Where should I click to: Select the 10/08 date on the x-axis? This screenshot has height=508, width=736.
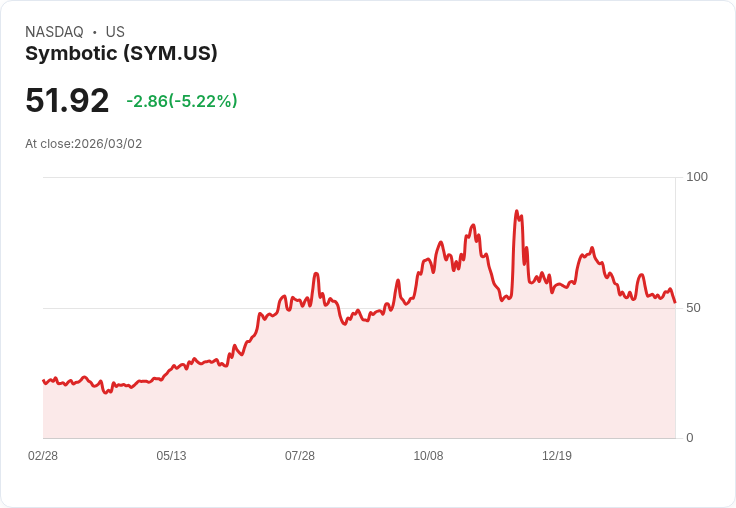tap(428, 456)
